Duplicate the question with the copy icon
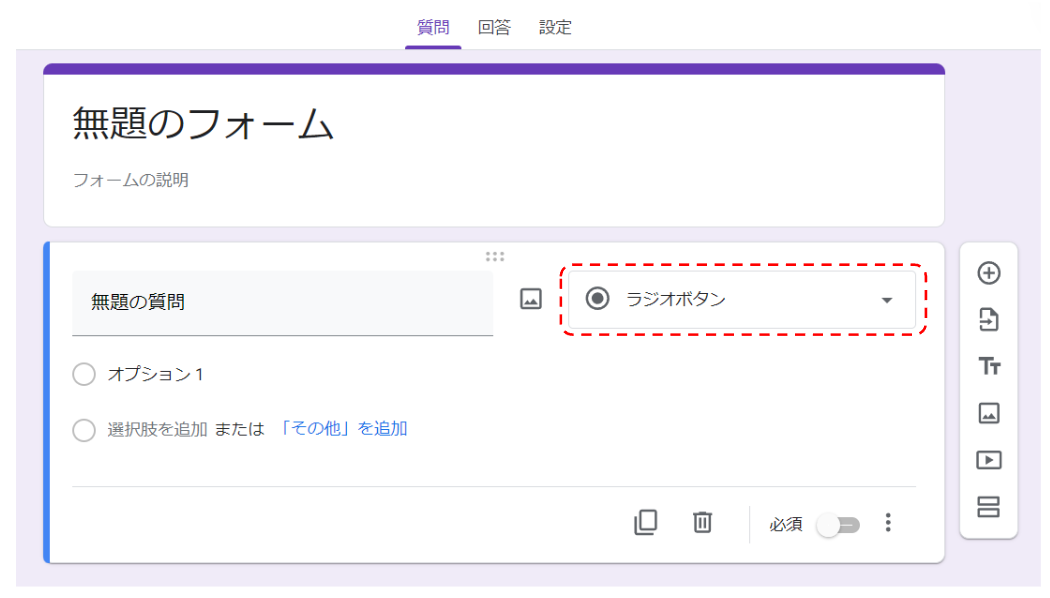 pos(646,522)
